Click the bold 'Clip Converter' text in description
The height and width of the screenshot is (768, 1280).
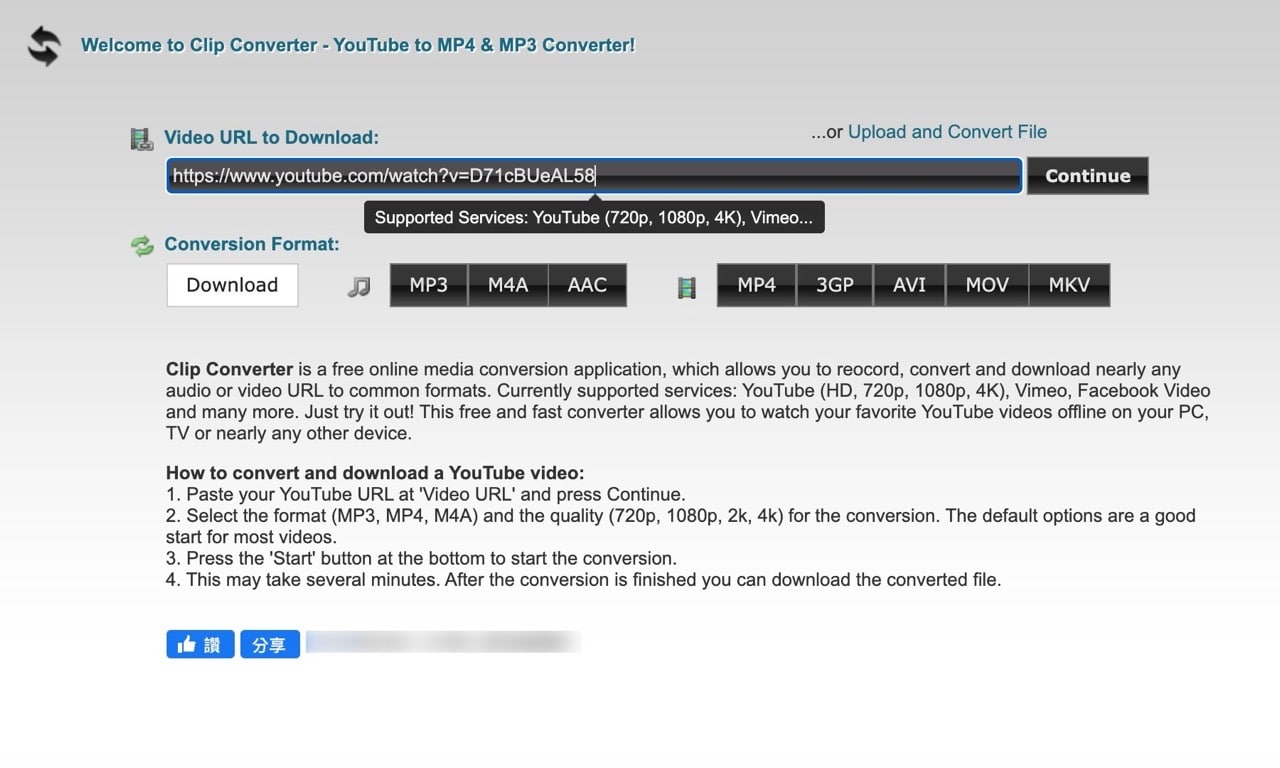pyautogui.click(x=230, y=369)
